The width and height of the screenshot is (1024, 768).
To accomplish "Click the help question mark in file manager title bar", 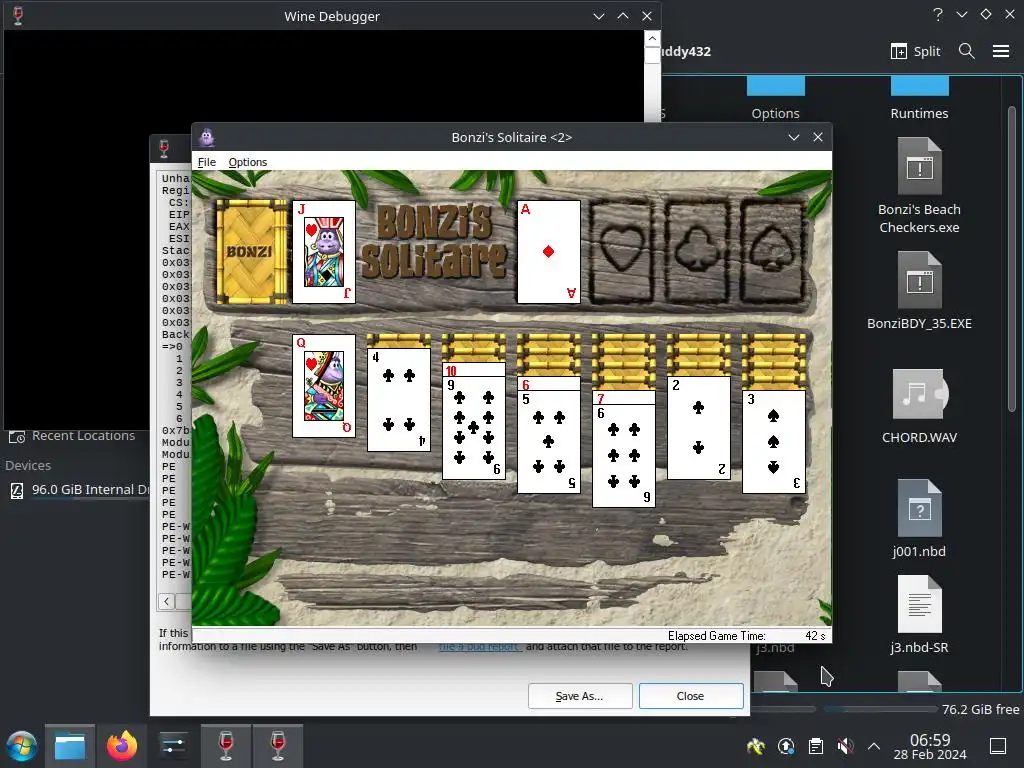I will [x=938, y=14].
